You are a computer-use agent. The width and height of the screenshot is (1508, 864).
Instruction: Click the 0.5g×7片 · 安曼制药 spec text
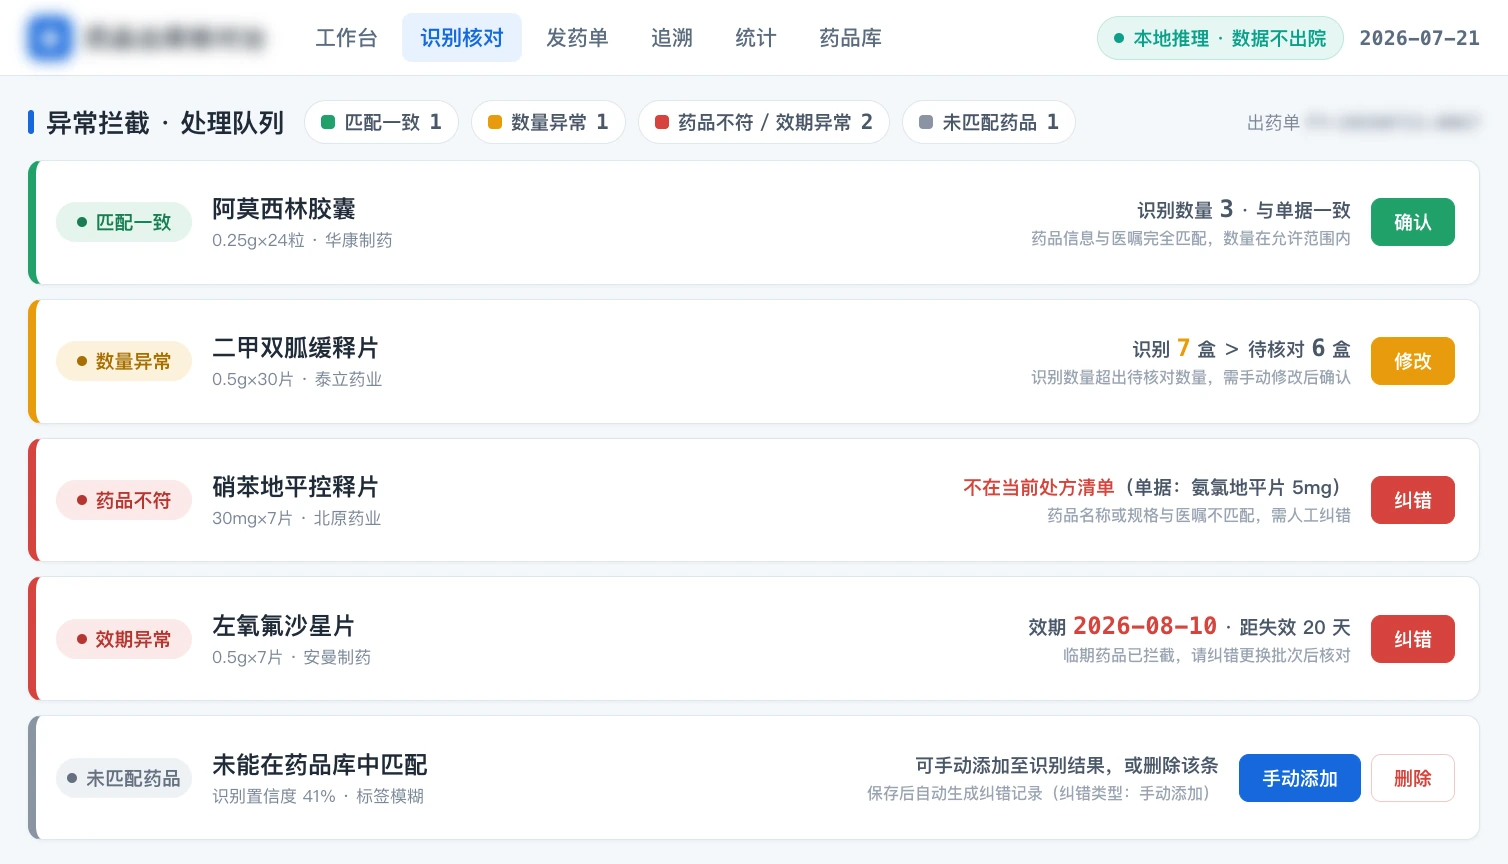coord(291,657)
